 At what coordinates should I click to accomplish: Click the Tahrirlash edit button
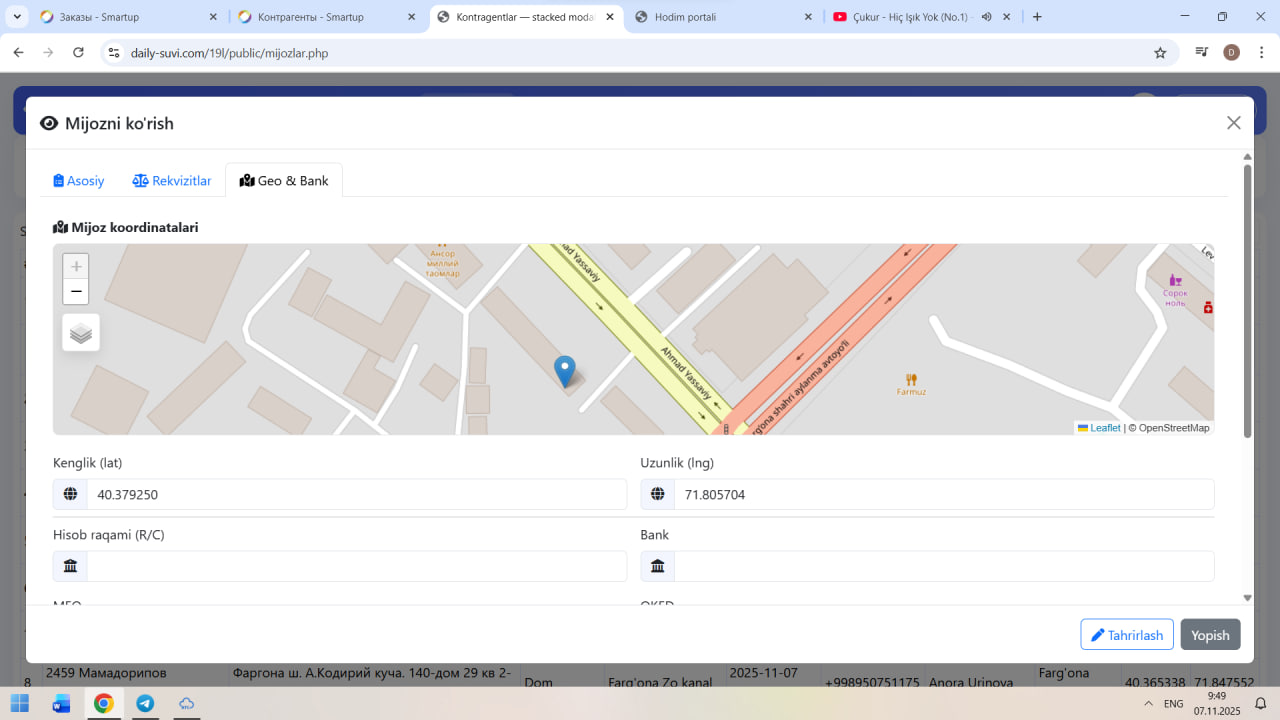[x=1126, y=635]
